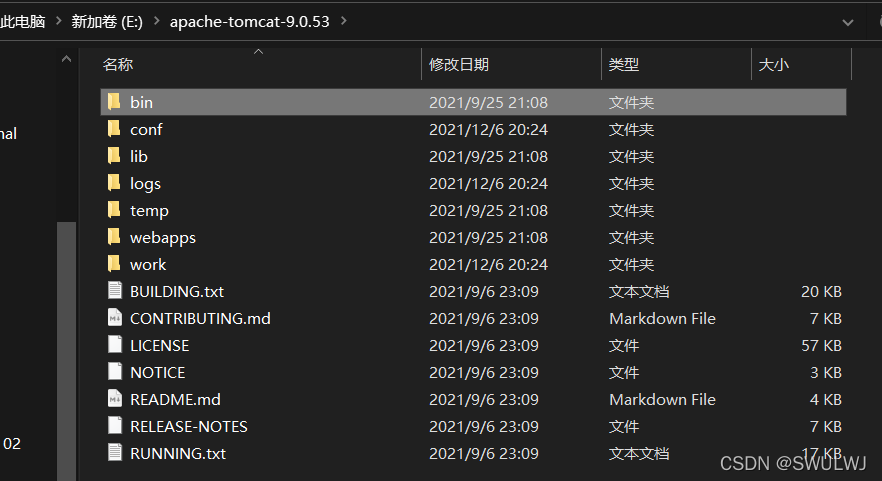
Task: Click the navigation pane scroll-up arrow
Action: tap(66, 59)
